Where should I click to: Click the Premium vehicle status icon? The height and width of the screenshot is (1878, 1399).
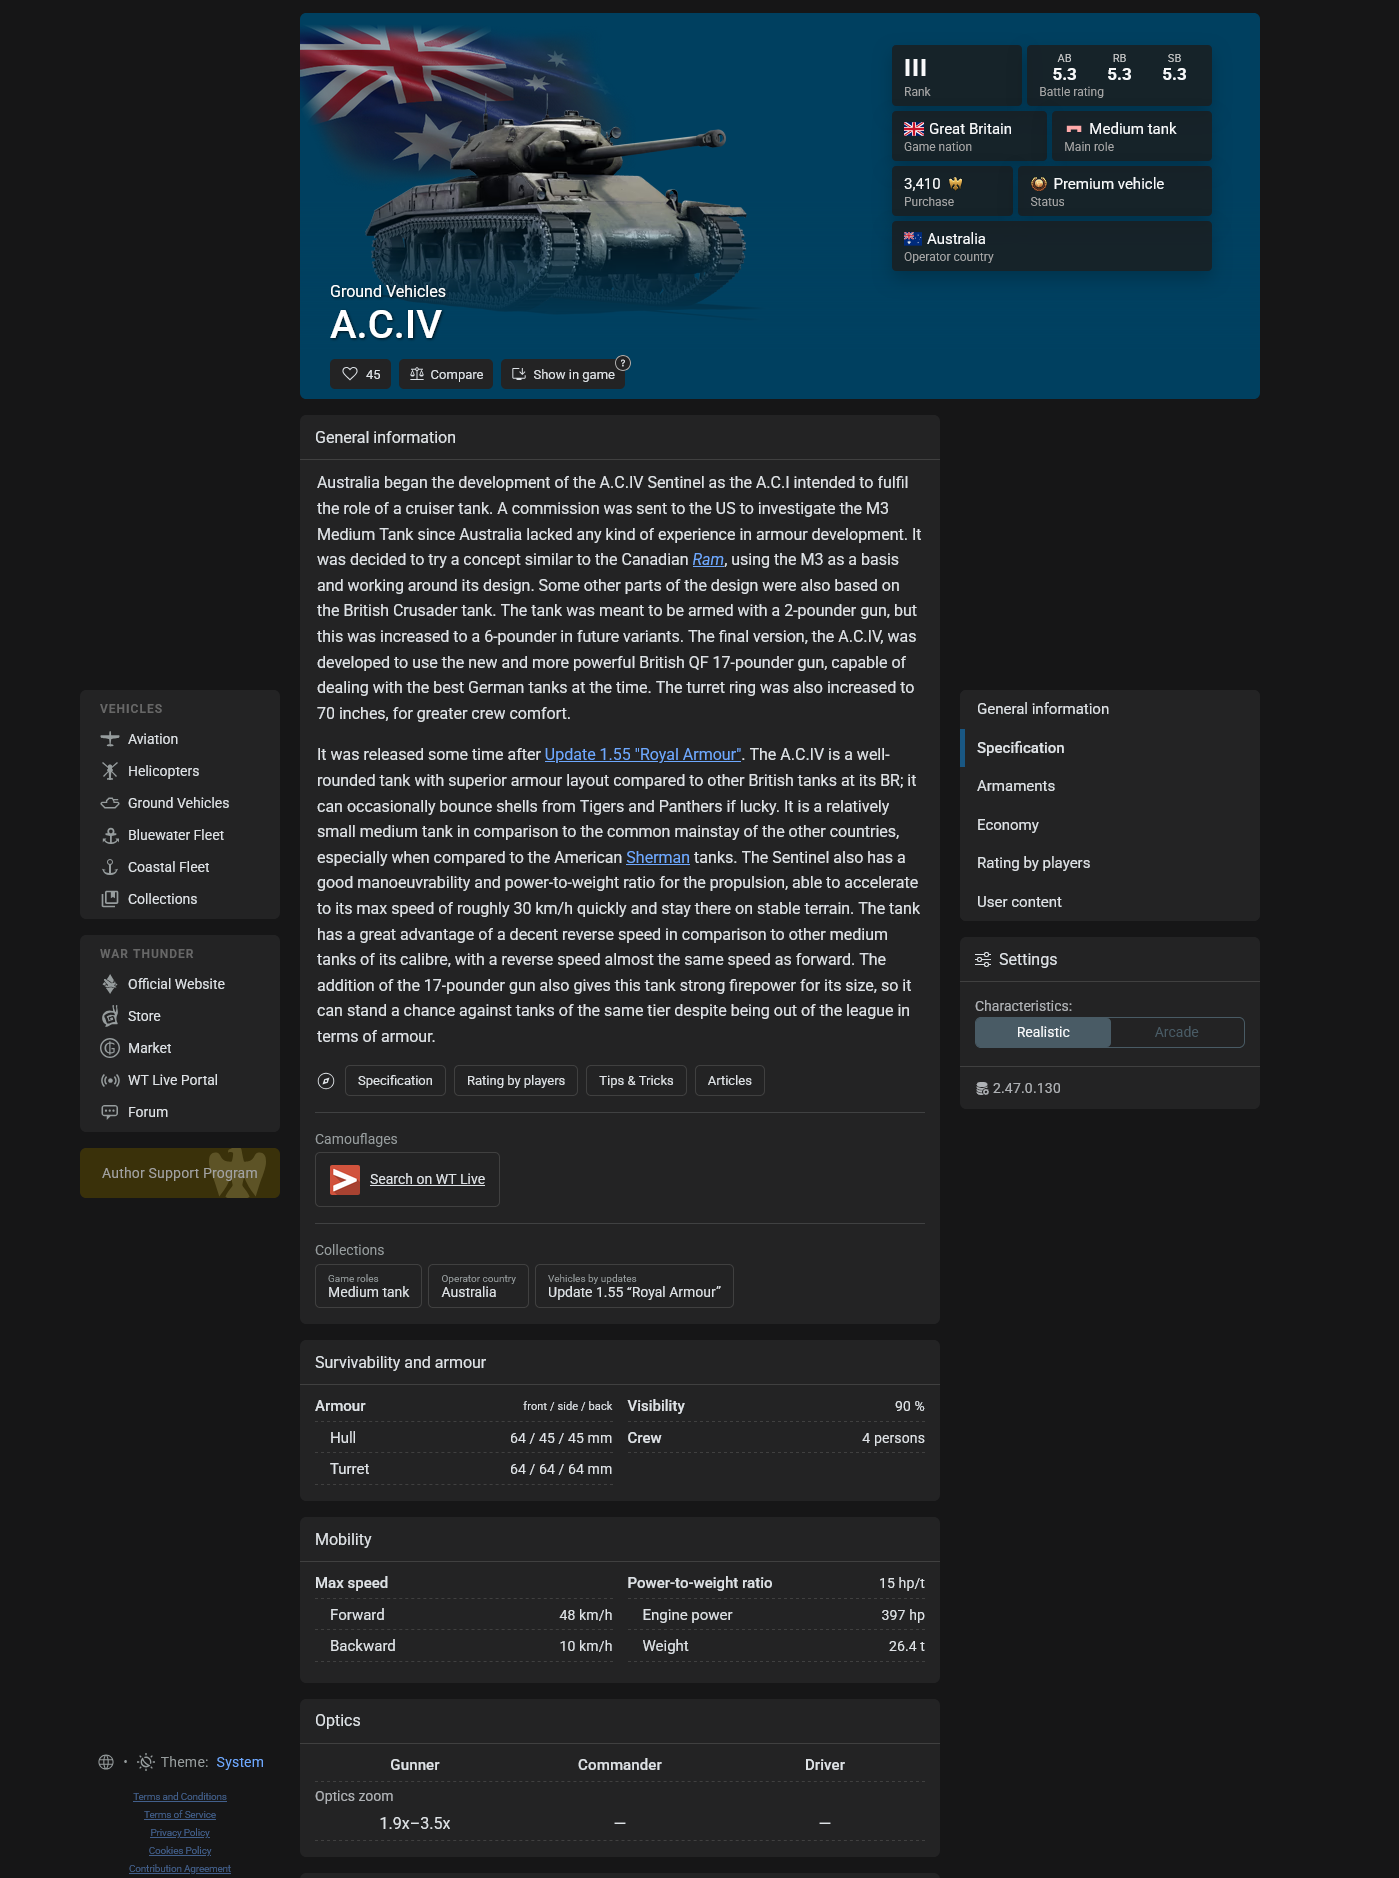pos(1039,184)
